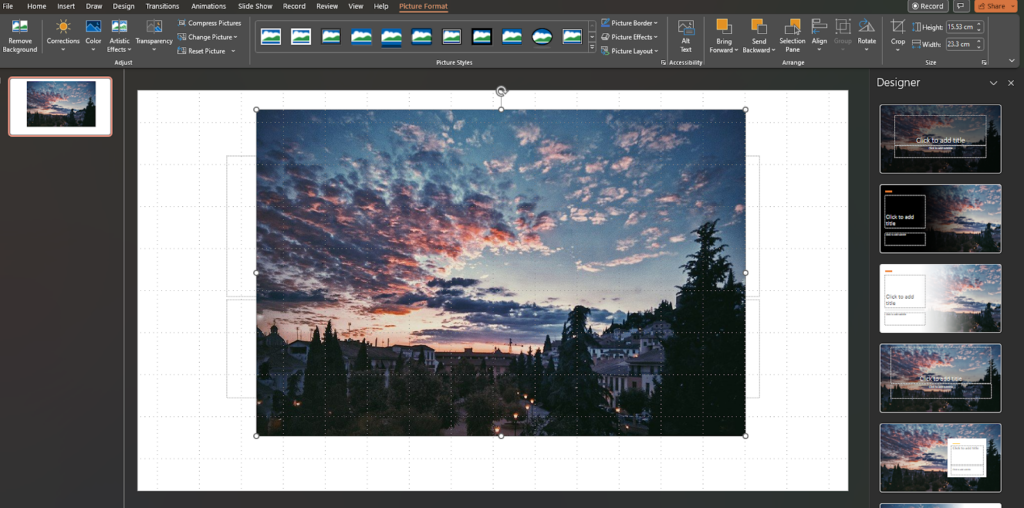Close the Designer pane
This screenshot has height=508, width=1024.
pyautogui.click(x=1012, y=83)
